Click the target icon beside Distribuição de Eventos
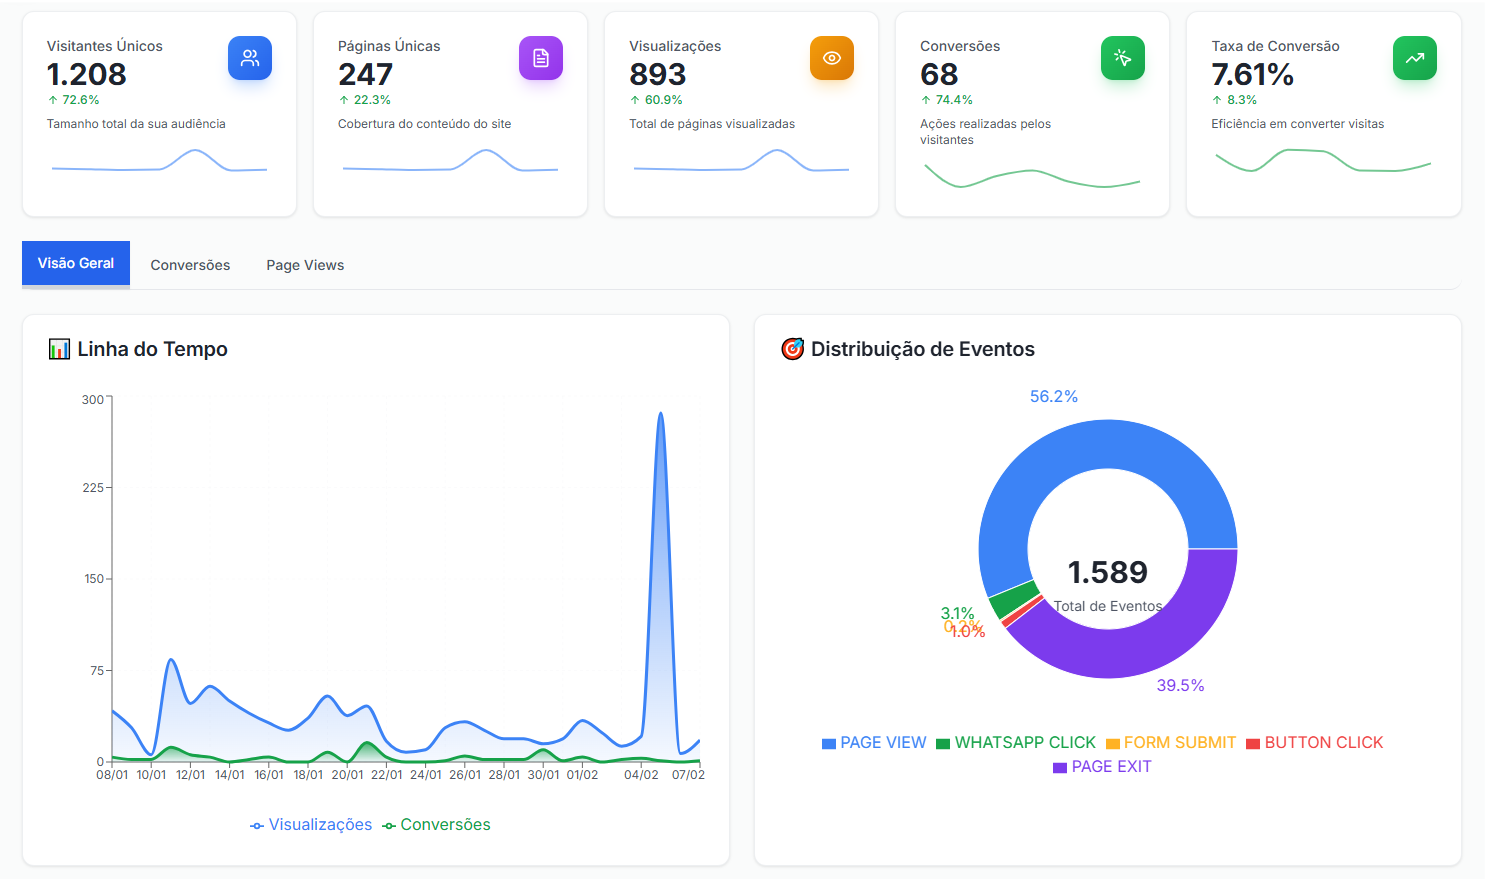The height and width of the screenshot is (881, 1485). pyautogui.click(x=793, y=349)
